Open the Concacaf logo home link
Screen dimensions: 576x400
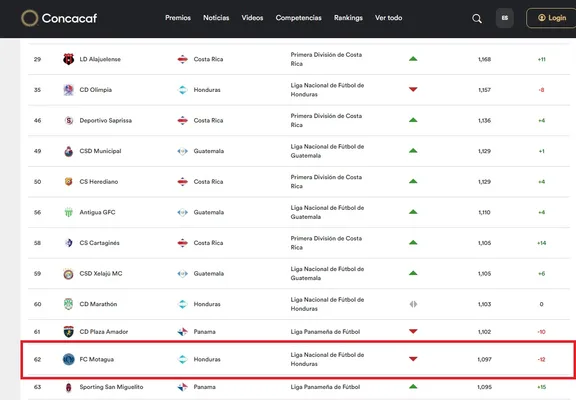(59, 18)
